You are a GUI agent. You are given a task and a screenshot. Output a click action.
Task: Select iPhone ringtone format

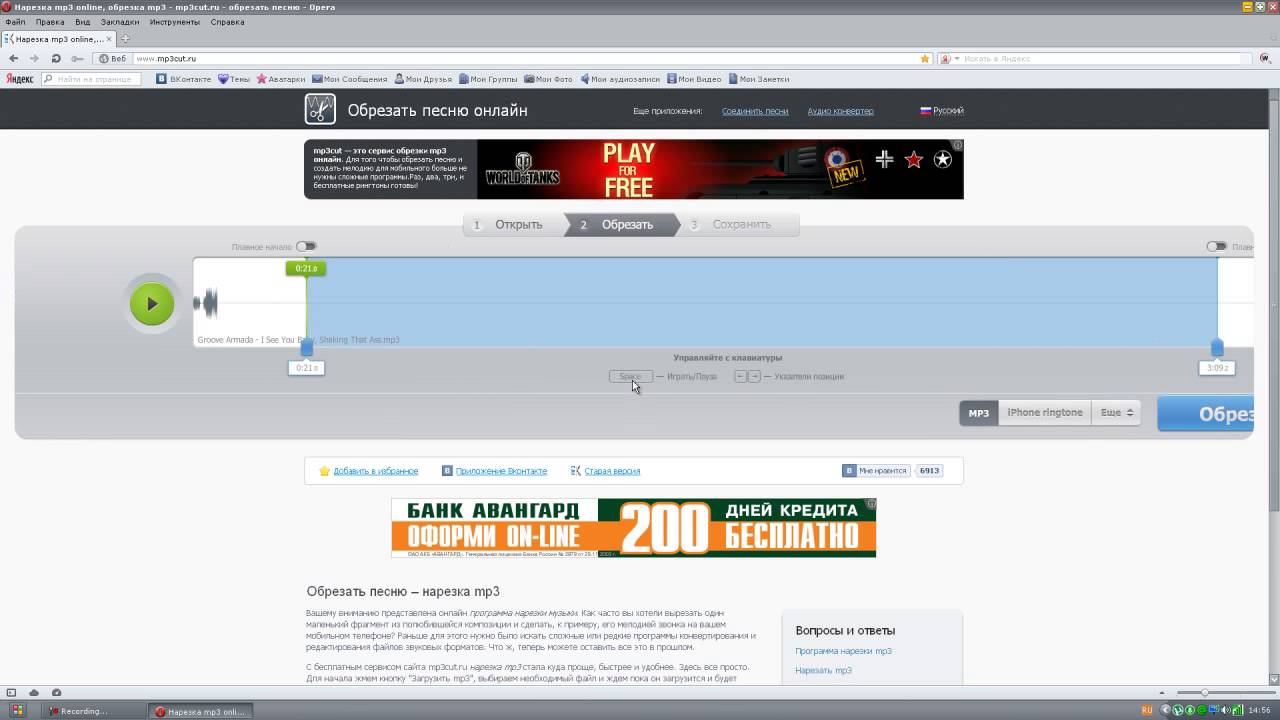1045,412
